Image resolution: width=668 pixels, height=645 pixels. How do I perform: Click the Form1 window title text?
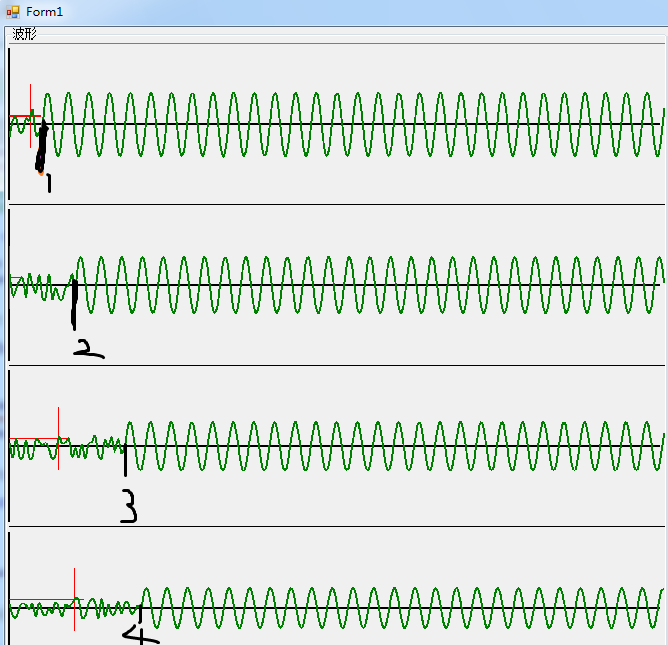[x=44, y=12]
